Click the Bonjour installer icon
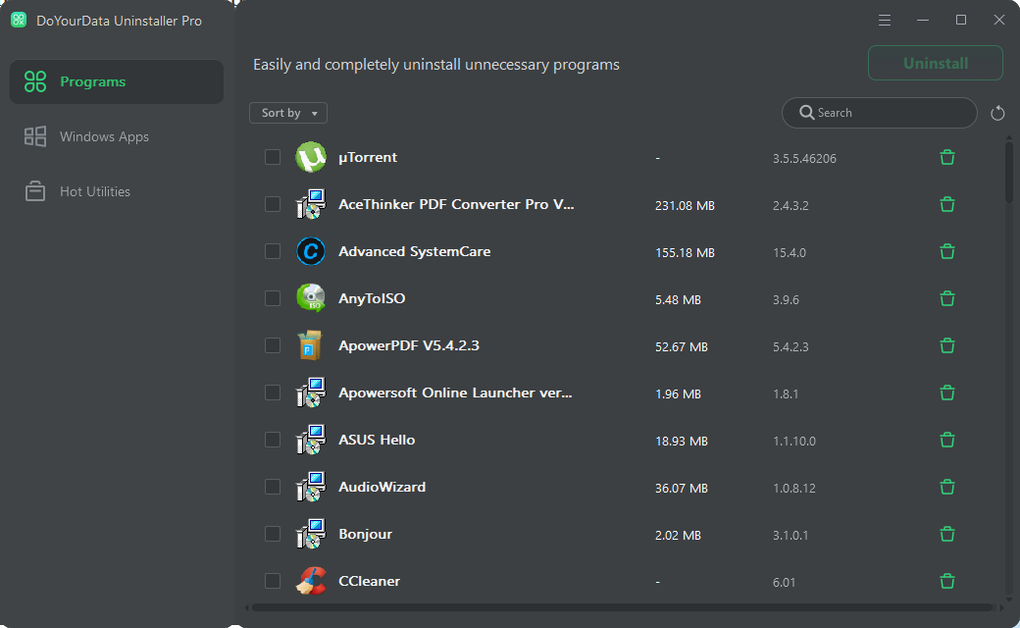The image size is (1020, 628). 311,534
